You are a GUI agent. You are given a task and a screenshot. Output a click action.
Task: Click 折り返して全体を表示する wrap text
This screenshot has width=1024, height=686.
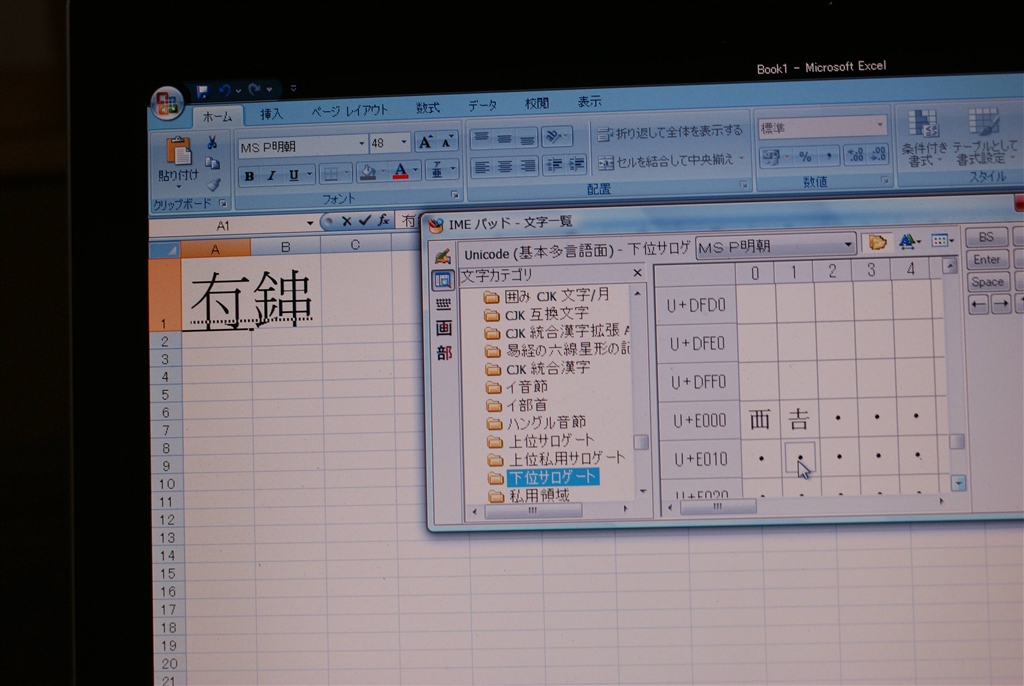(x=669, y=133)
